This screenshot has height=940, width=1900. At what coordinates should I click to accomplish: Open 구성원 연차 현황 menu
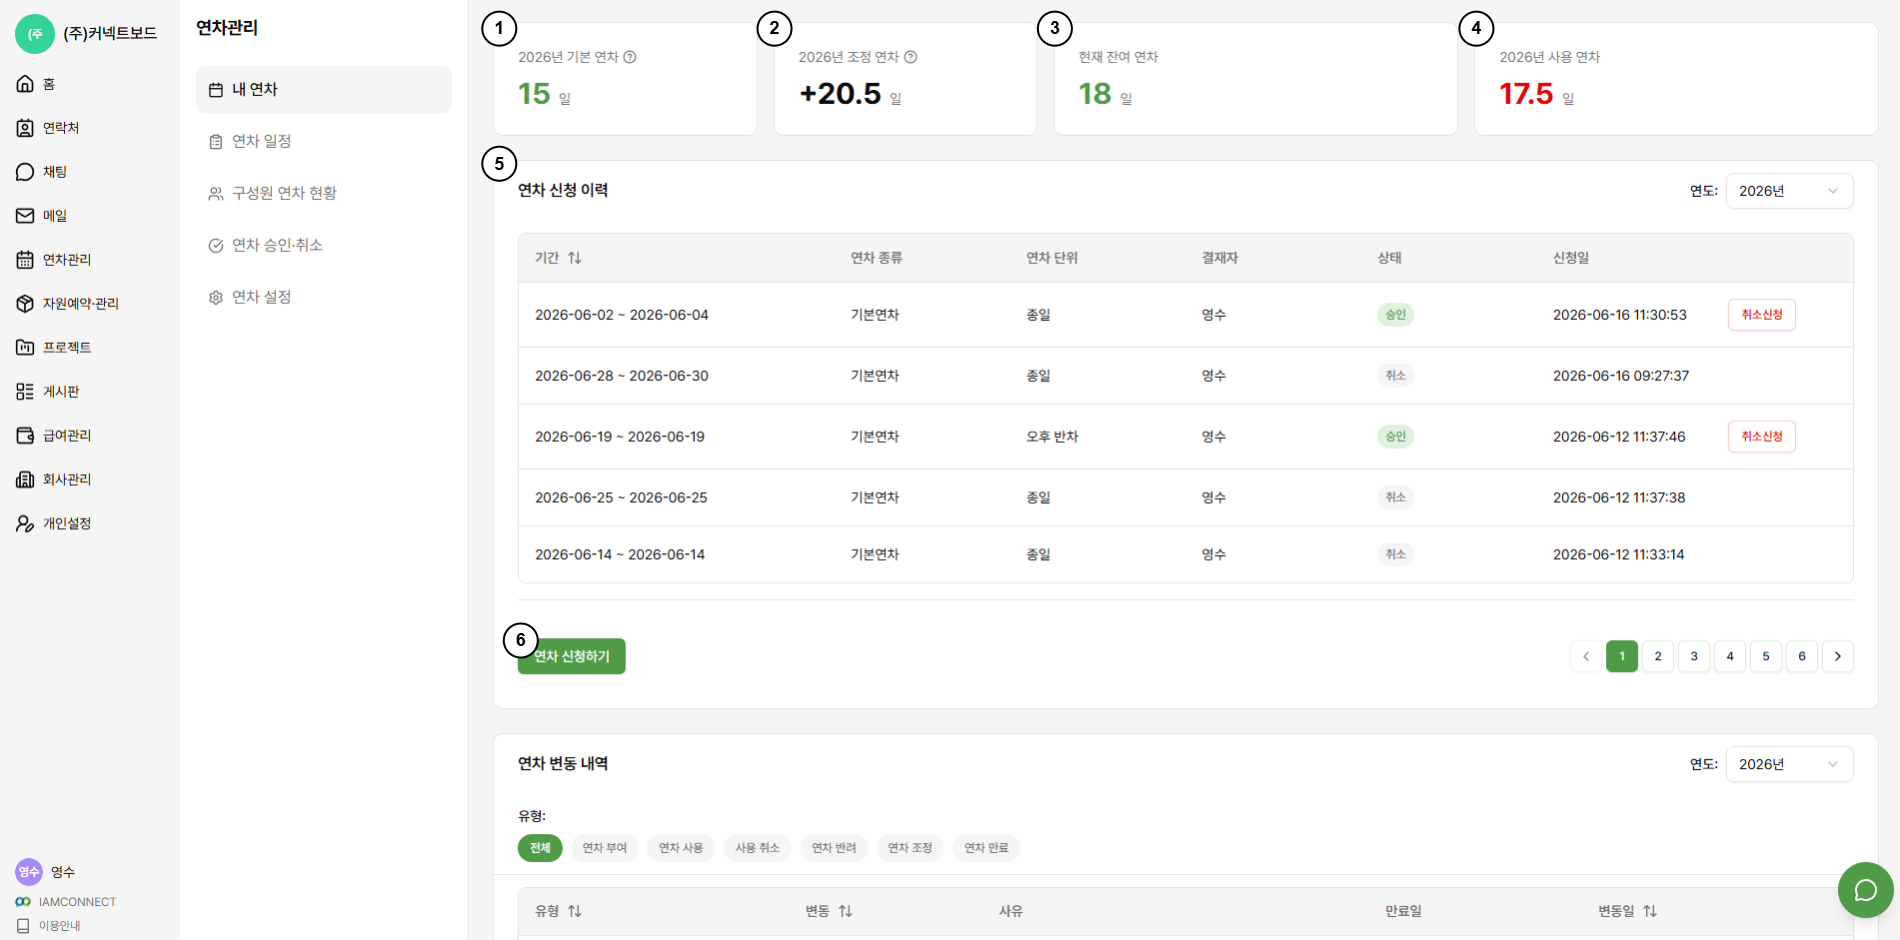coord(324,194)
